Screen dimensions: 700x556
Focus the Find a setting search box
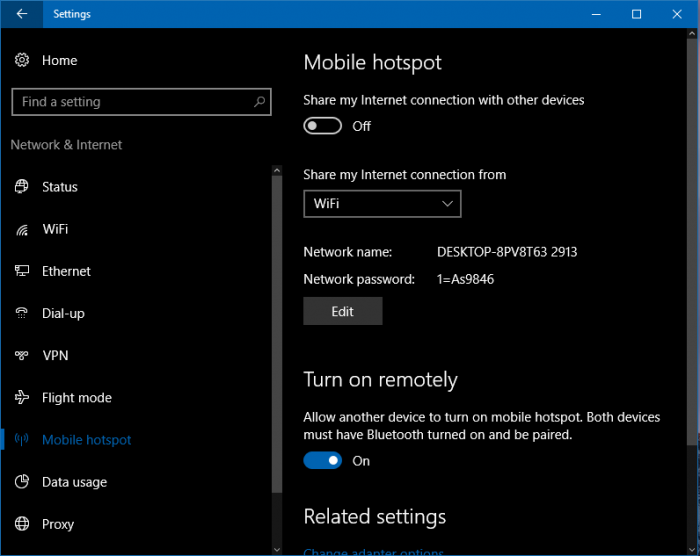pyautogui.click(x=141, y=102)
